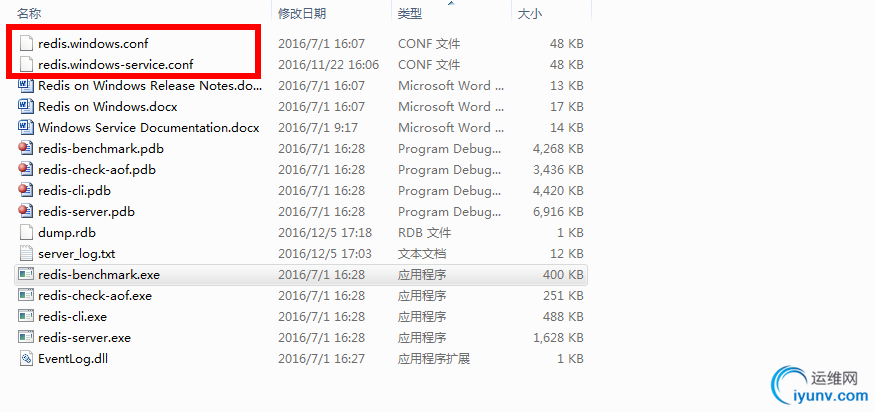The image size is (874, 412).
Task: Select Windows Service Documentation.docx file name
Action: pos(149,128)
